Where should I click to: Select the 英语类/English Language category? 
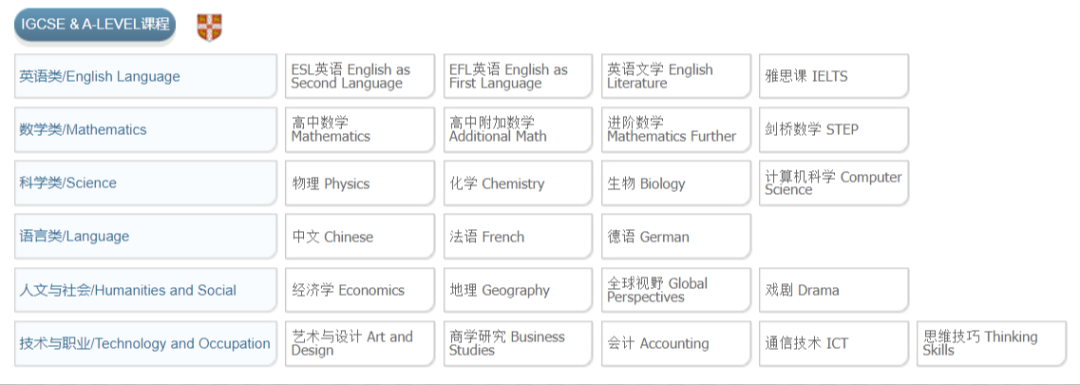(x=145, y=76)
